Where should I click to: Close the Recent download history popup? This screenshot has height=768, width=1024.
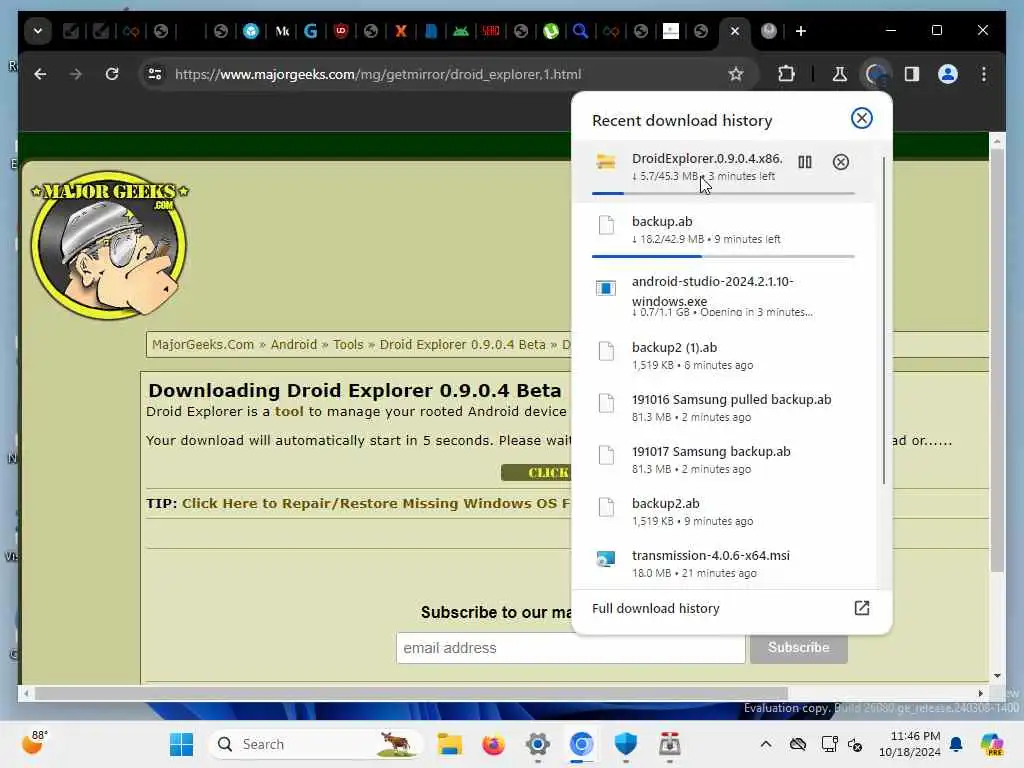tap(861, 118)
